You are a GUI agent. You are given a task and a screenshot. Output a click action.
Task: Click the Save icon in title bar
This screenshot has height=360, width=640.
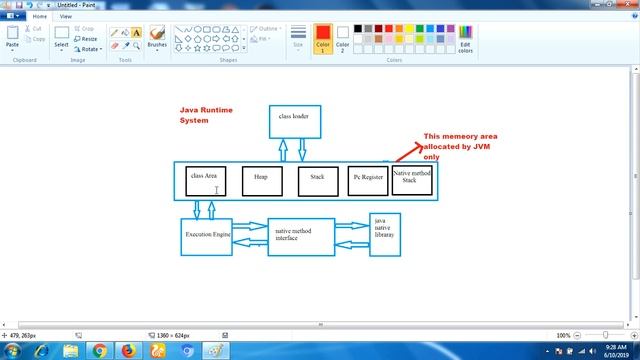19,5
